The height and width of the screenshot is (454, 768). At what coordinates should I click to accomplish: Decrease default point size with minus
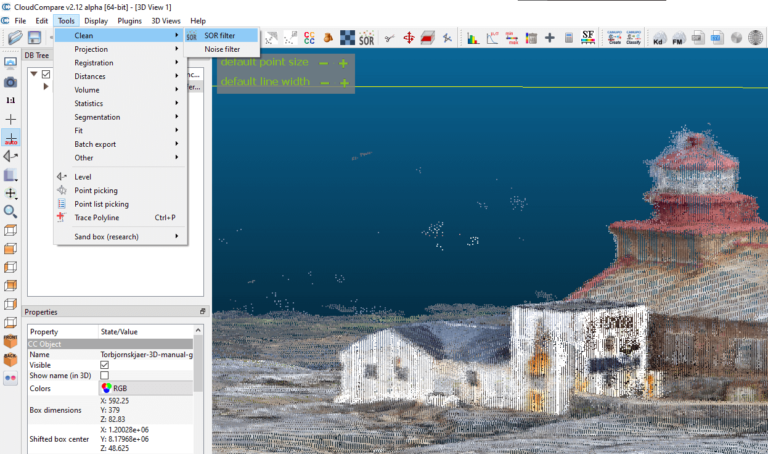[x=323, y=63]
